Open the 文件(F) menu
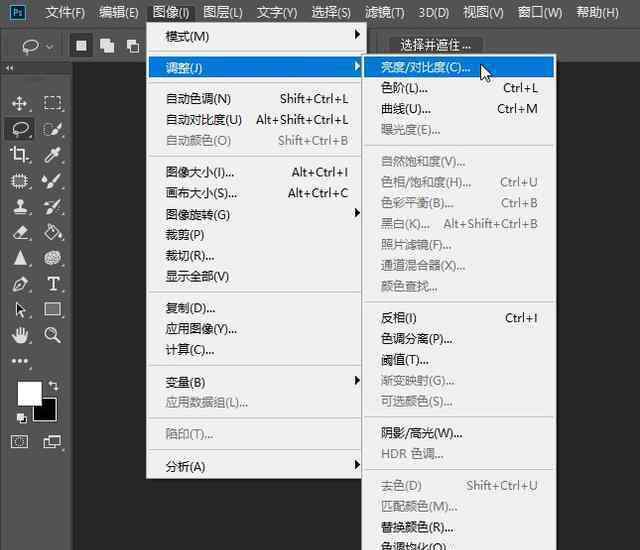 point(65,13)
